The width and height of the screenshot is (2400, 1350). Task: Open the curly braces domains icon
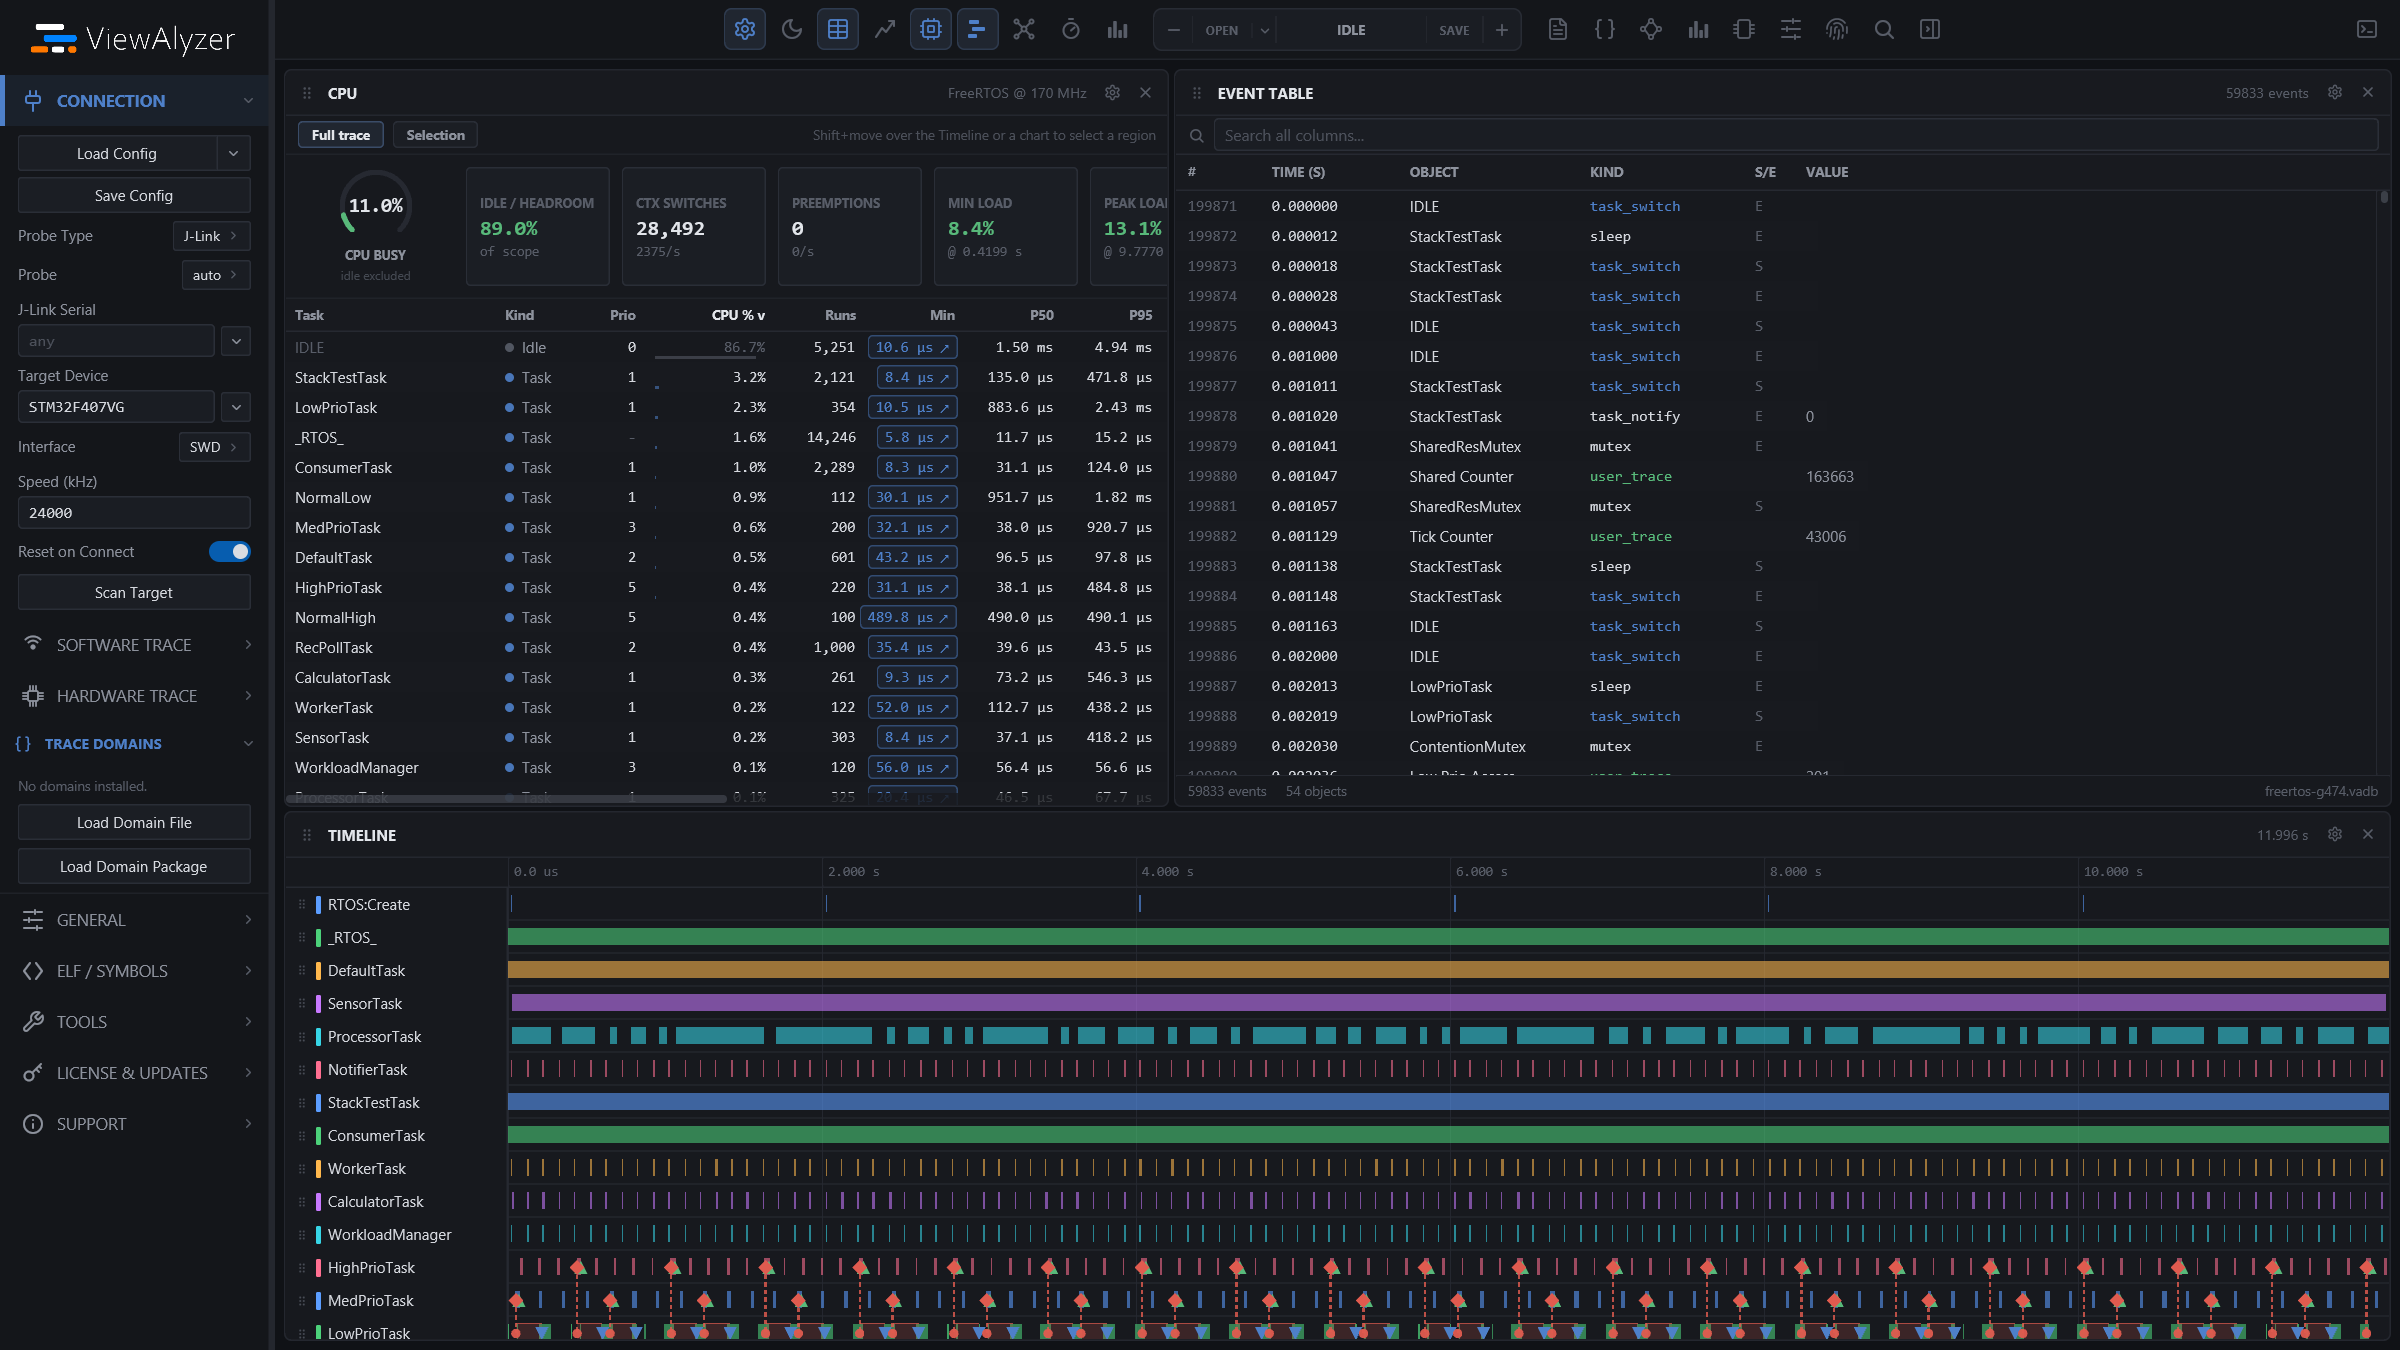(x=1605, y=30)
